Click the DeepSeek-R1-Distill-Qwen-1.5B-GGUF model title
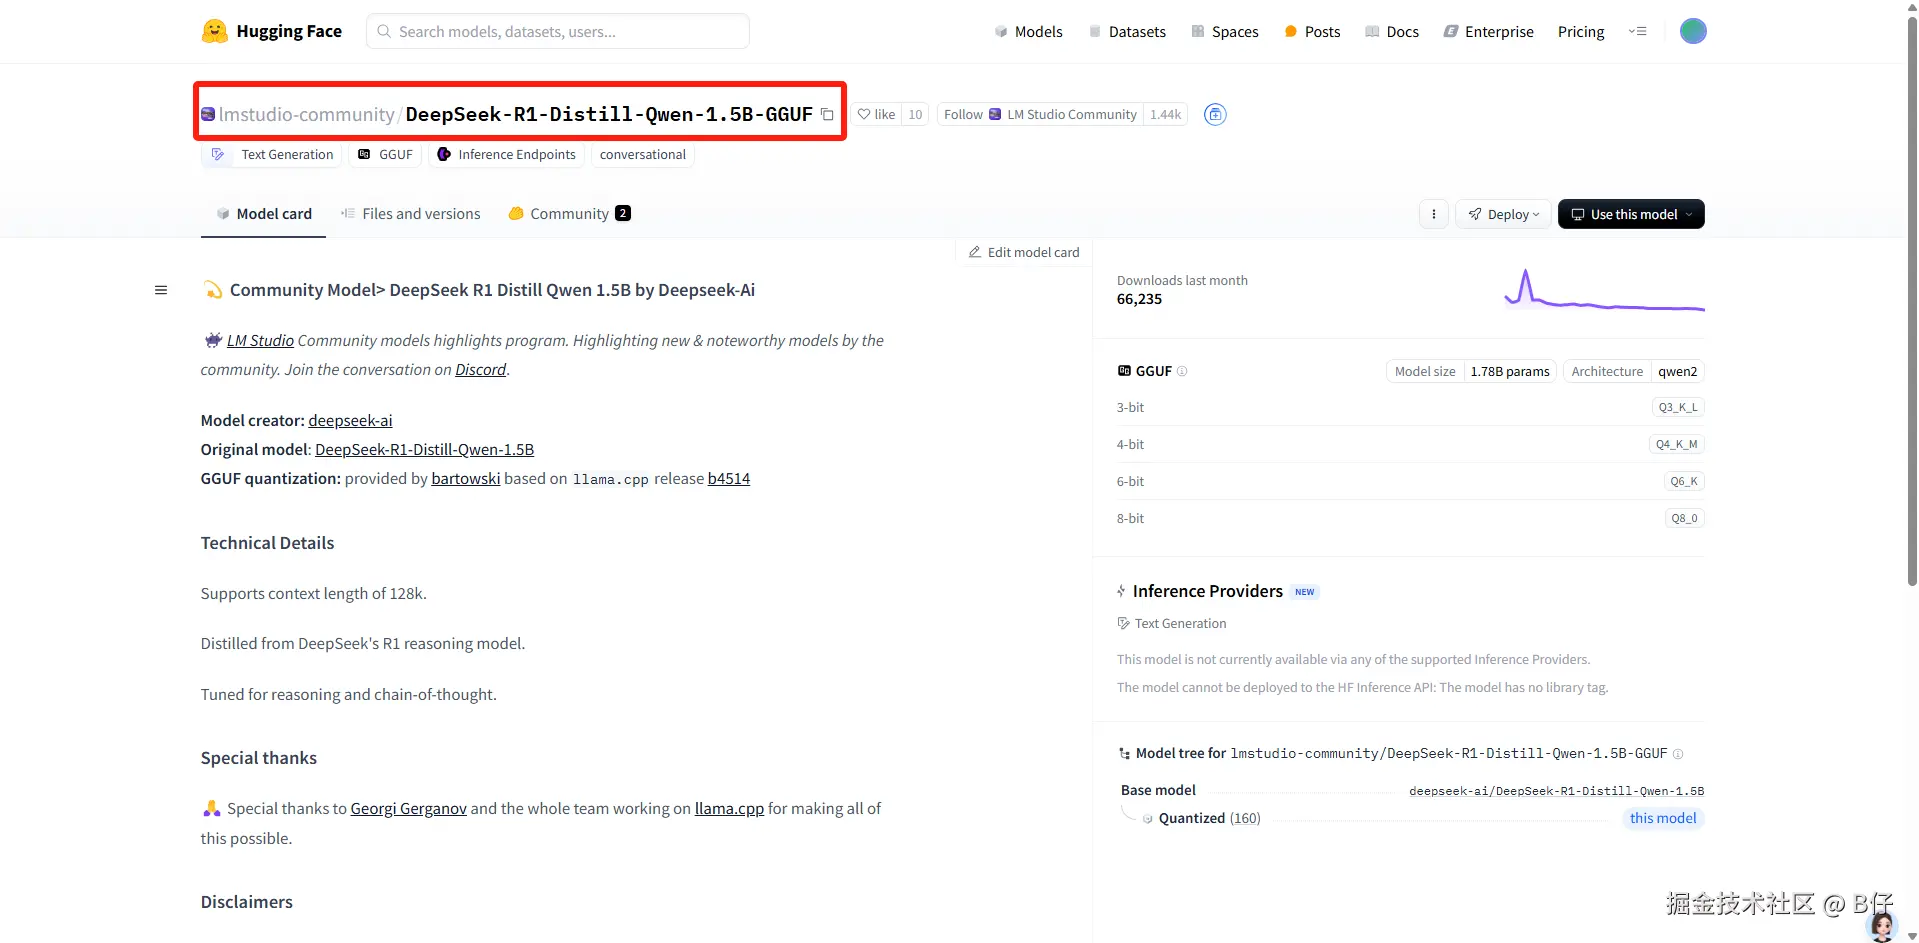The image size is (1919, 943). coord(609,114)
